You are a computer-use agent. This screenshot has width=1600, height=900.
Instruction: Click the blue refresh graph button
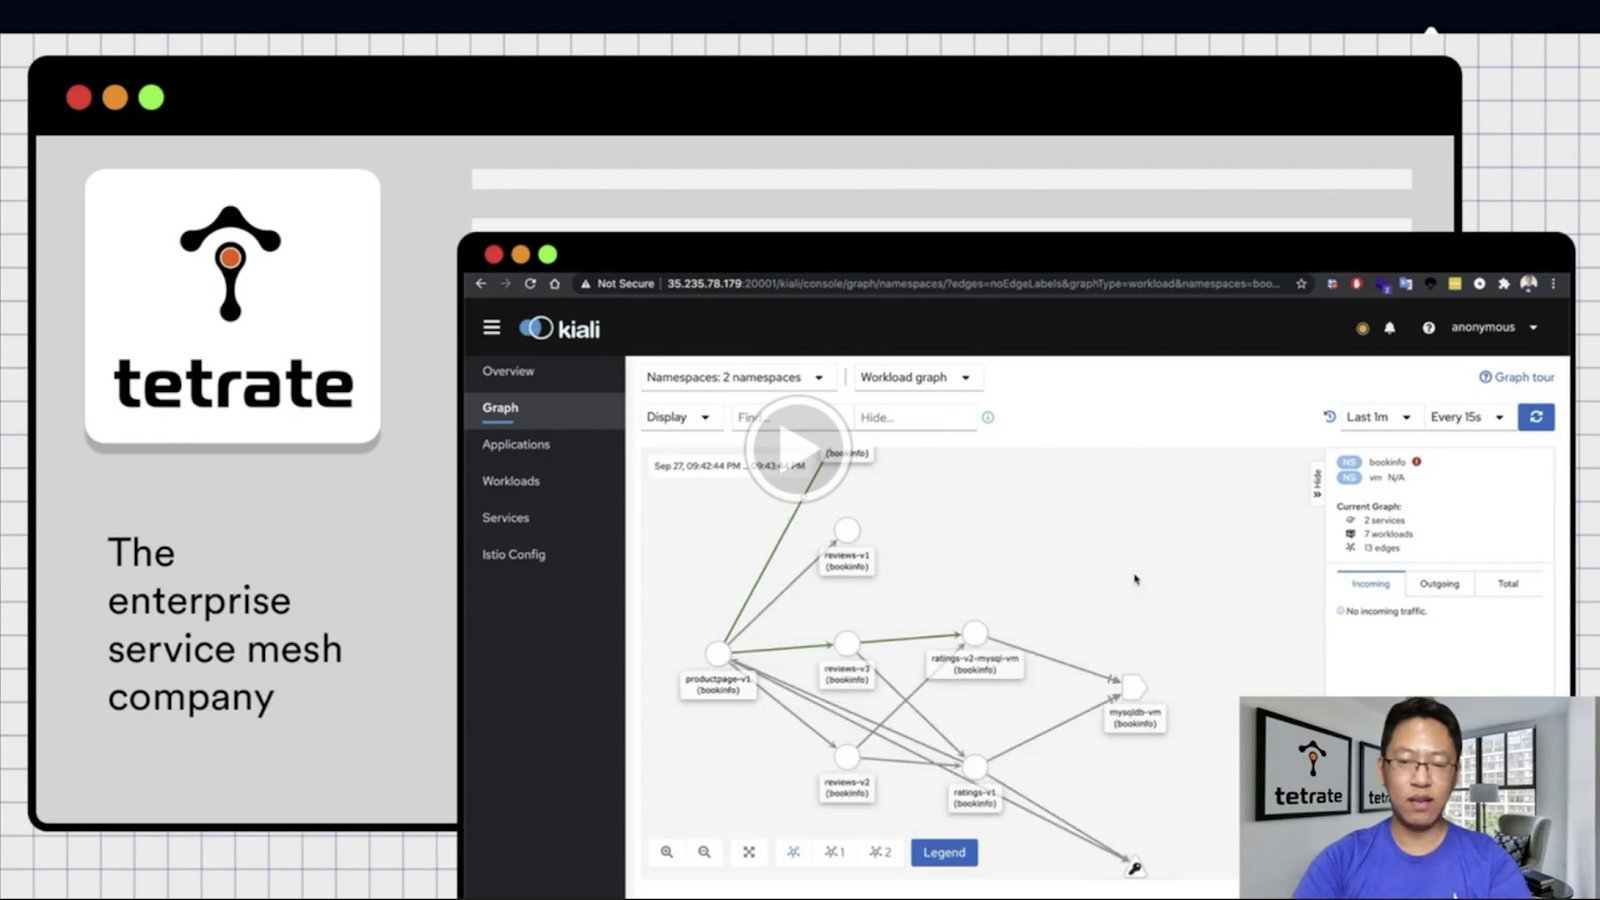click(x=1536, y=417)
